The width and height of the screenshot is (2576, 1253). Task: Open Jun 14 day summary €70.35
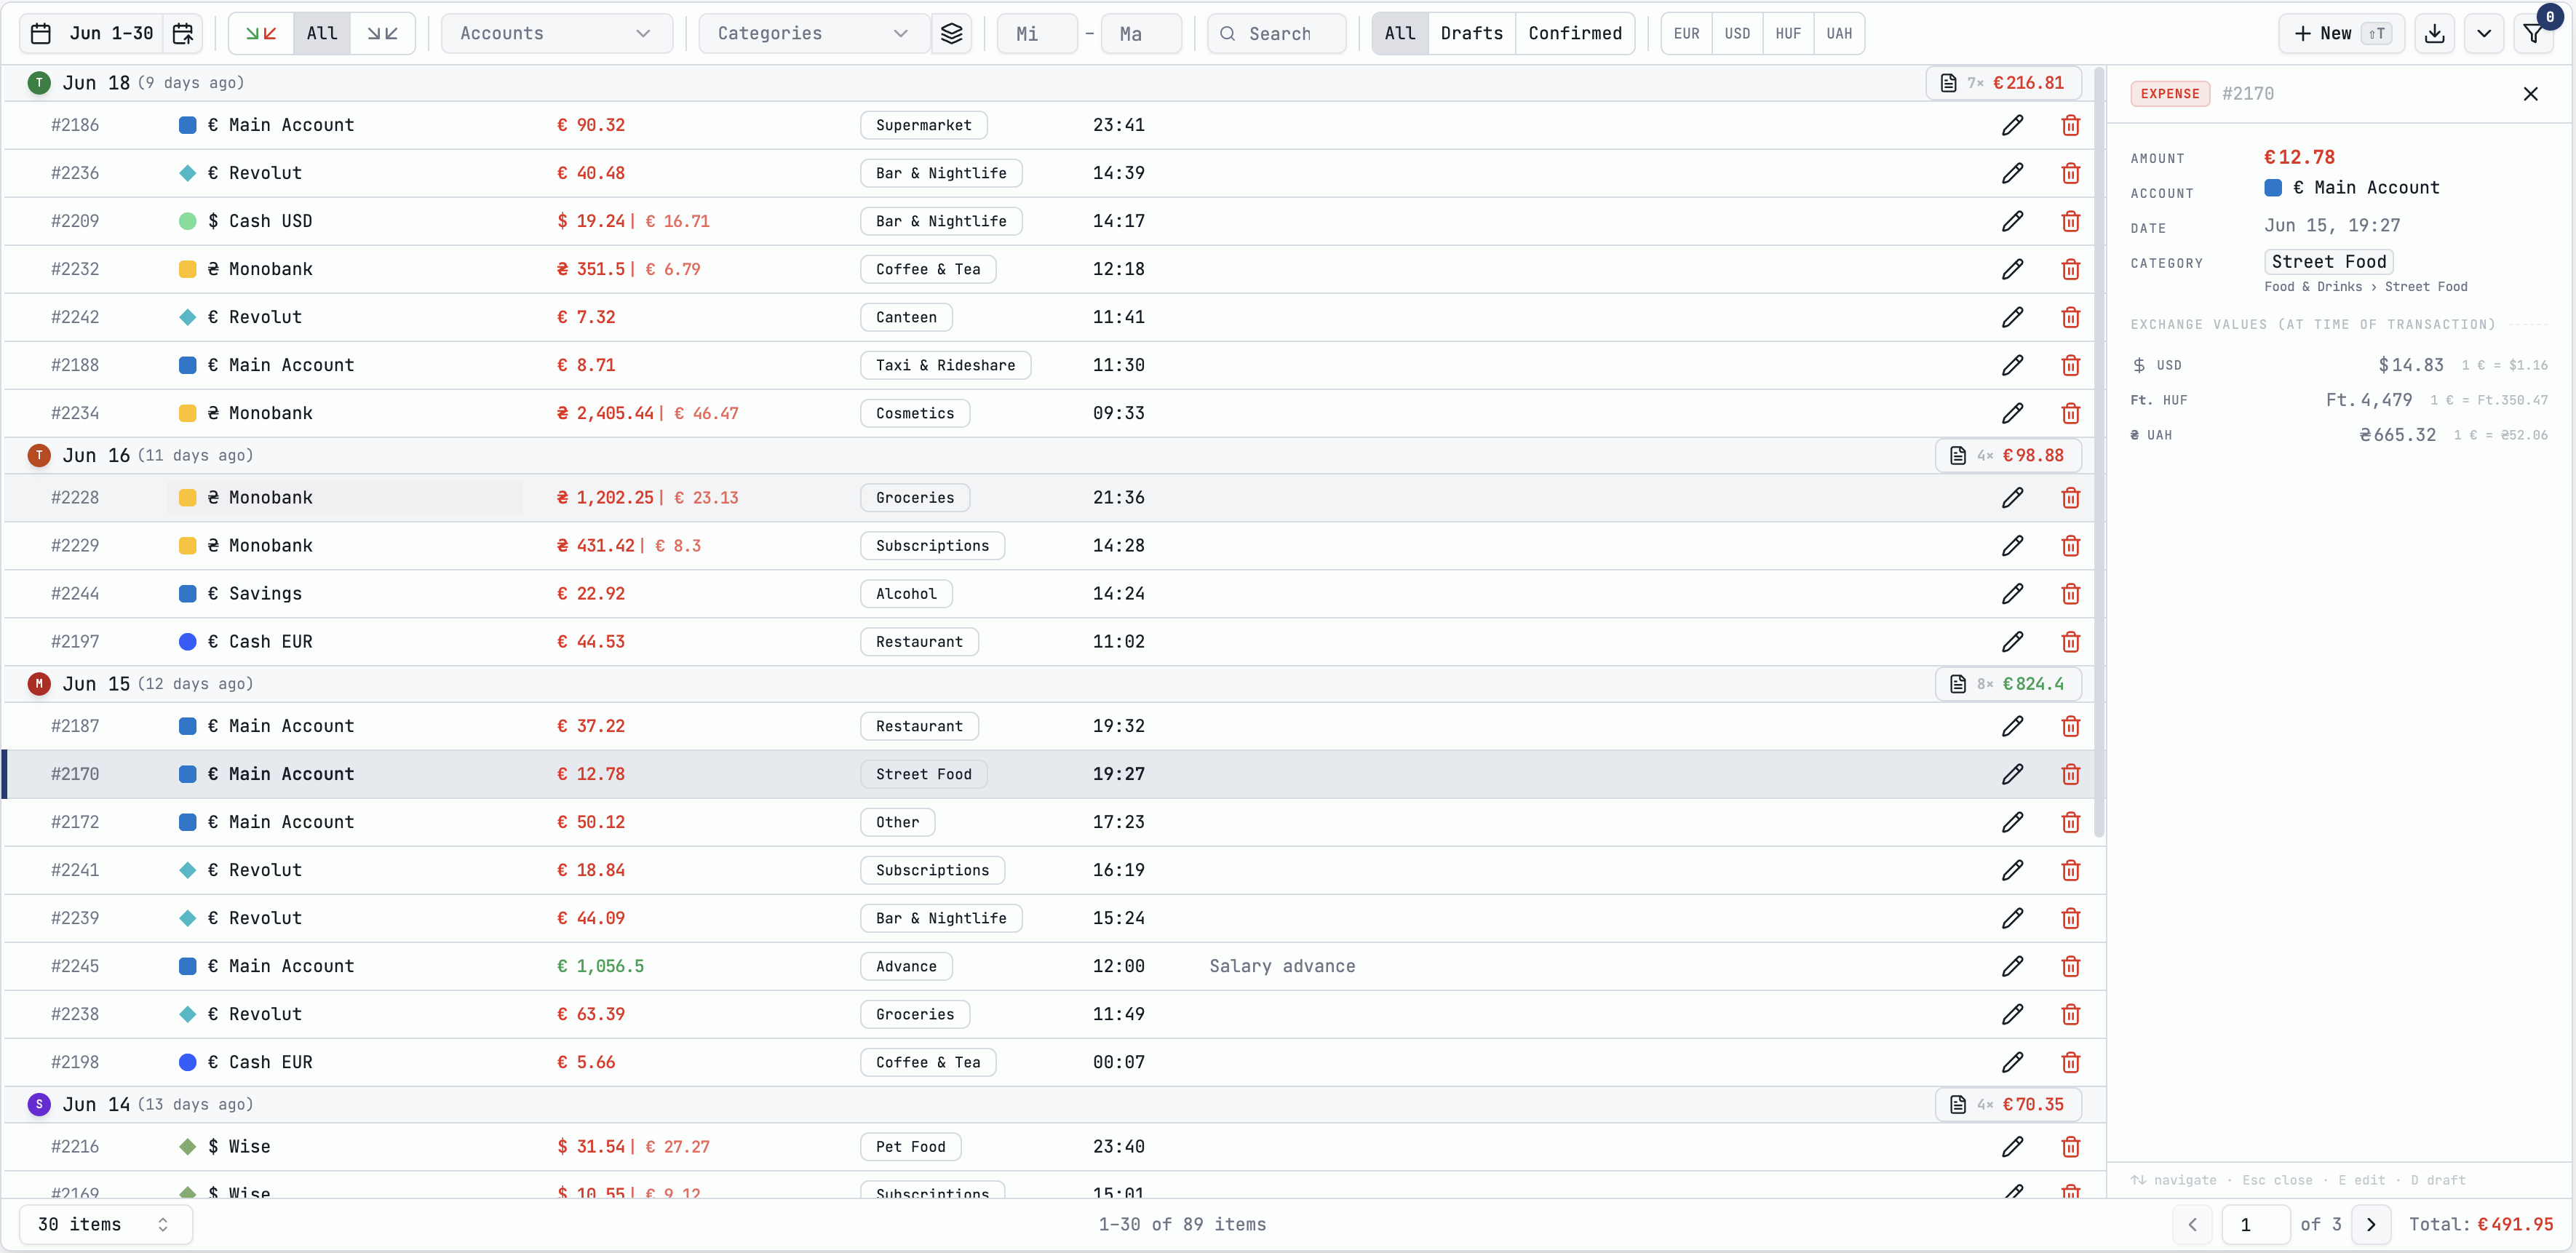(x=2008, y=1105)
